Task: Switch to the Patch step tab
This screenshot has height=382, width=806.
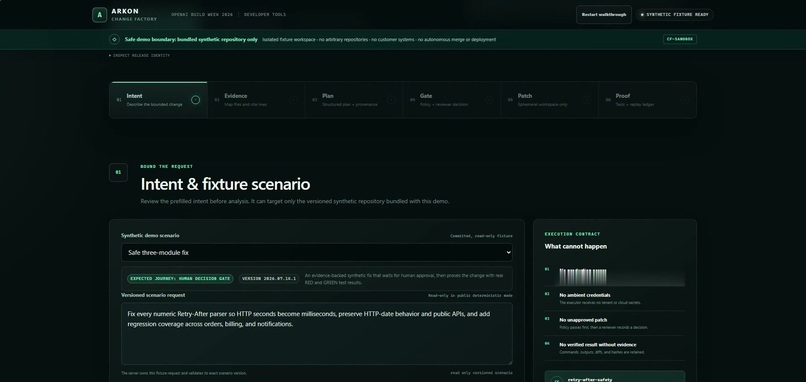Action: (549, 100)
